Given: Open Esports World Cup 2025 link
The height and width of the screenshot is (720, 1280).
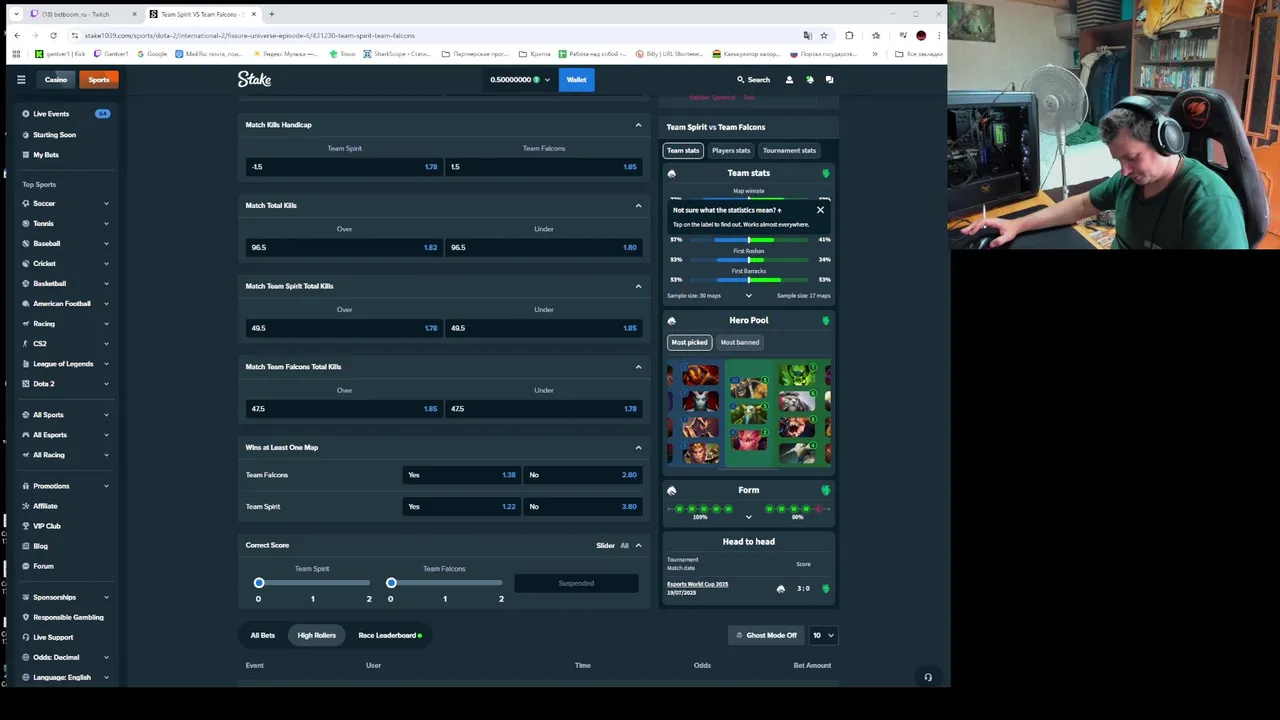Looking at the screenshot, I should [x=697, y=584].
